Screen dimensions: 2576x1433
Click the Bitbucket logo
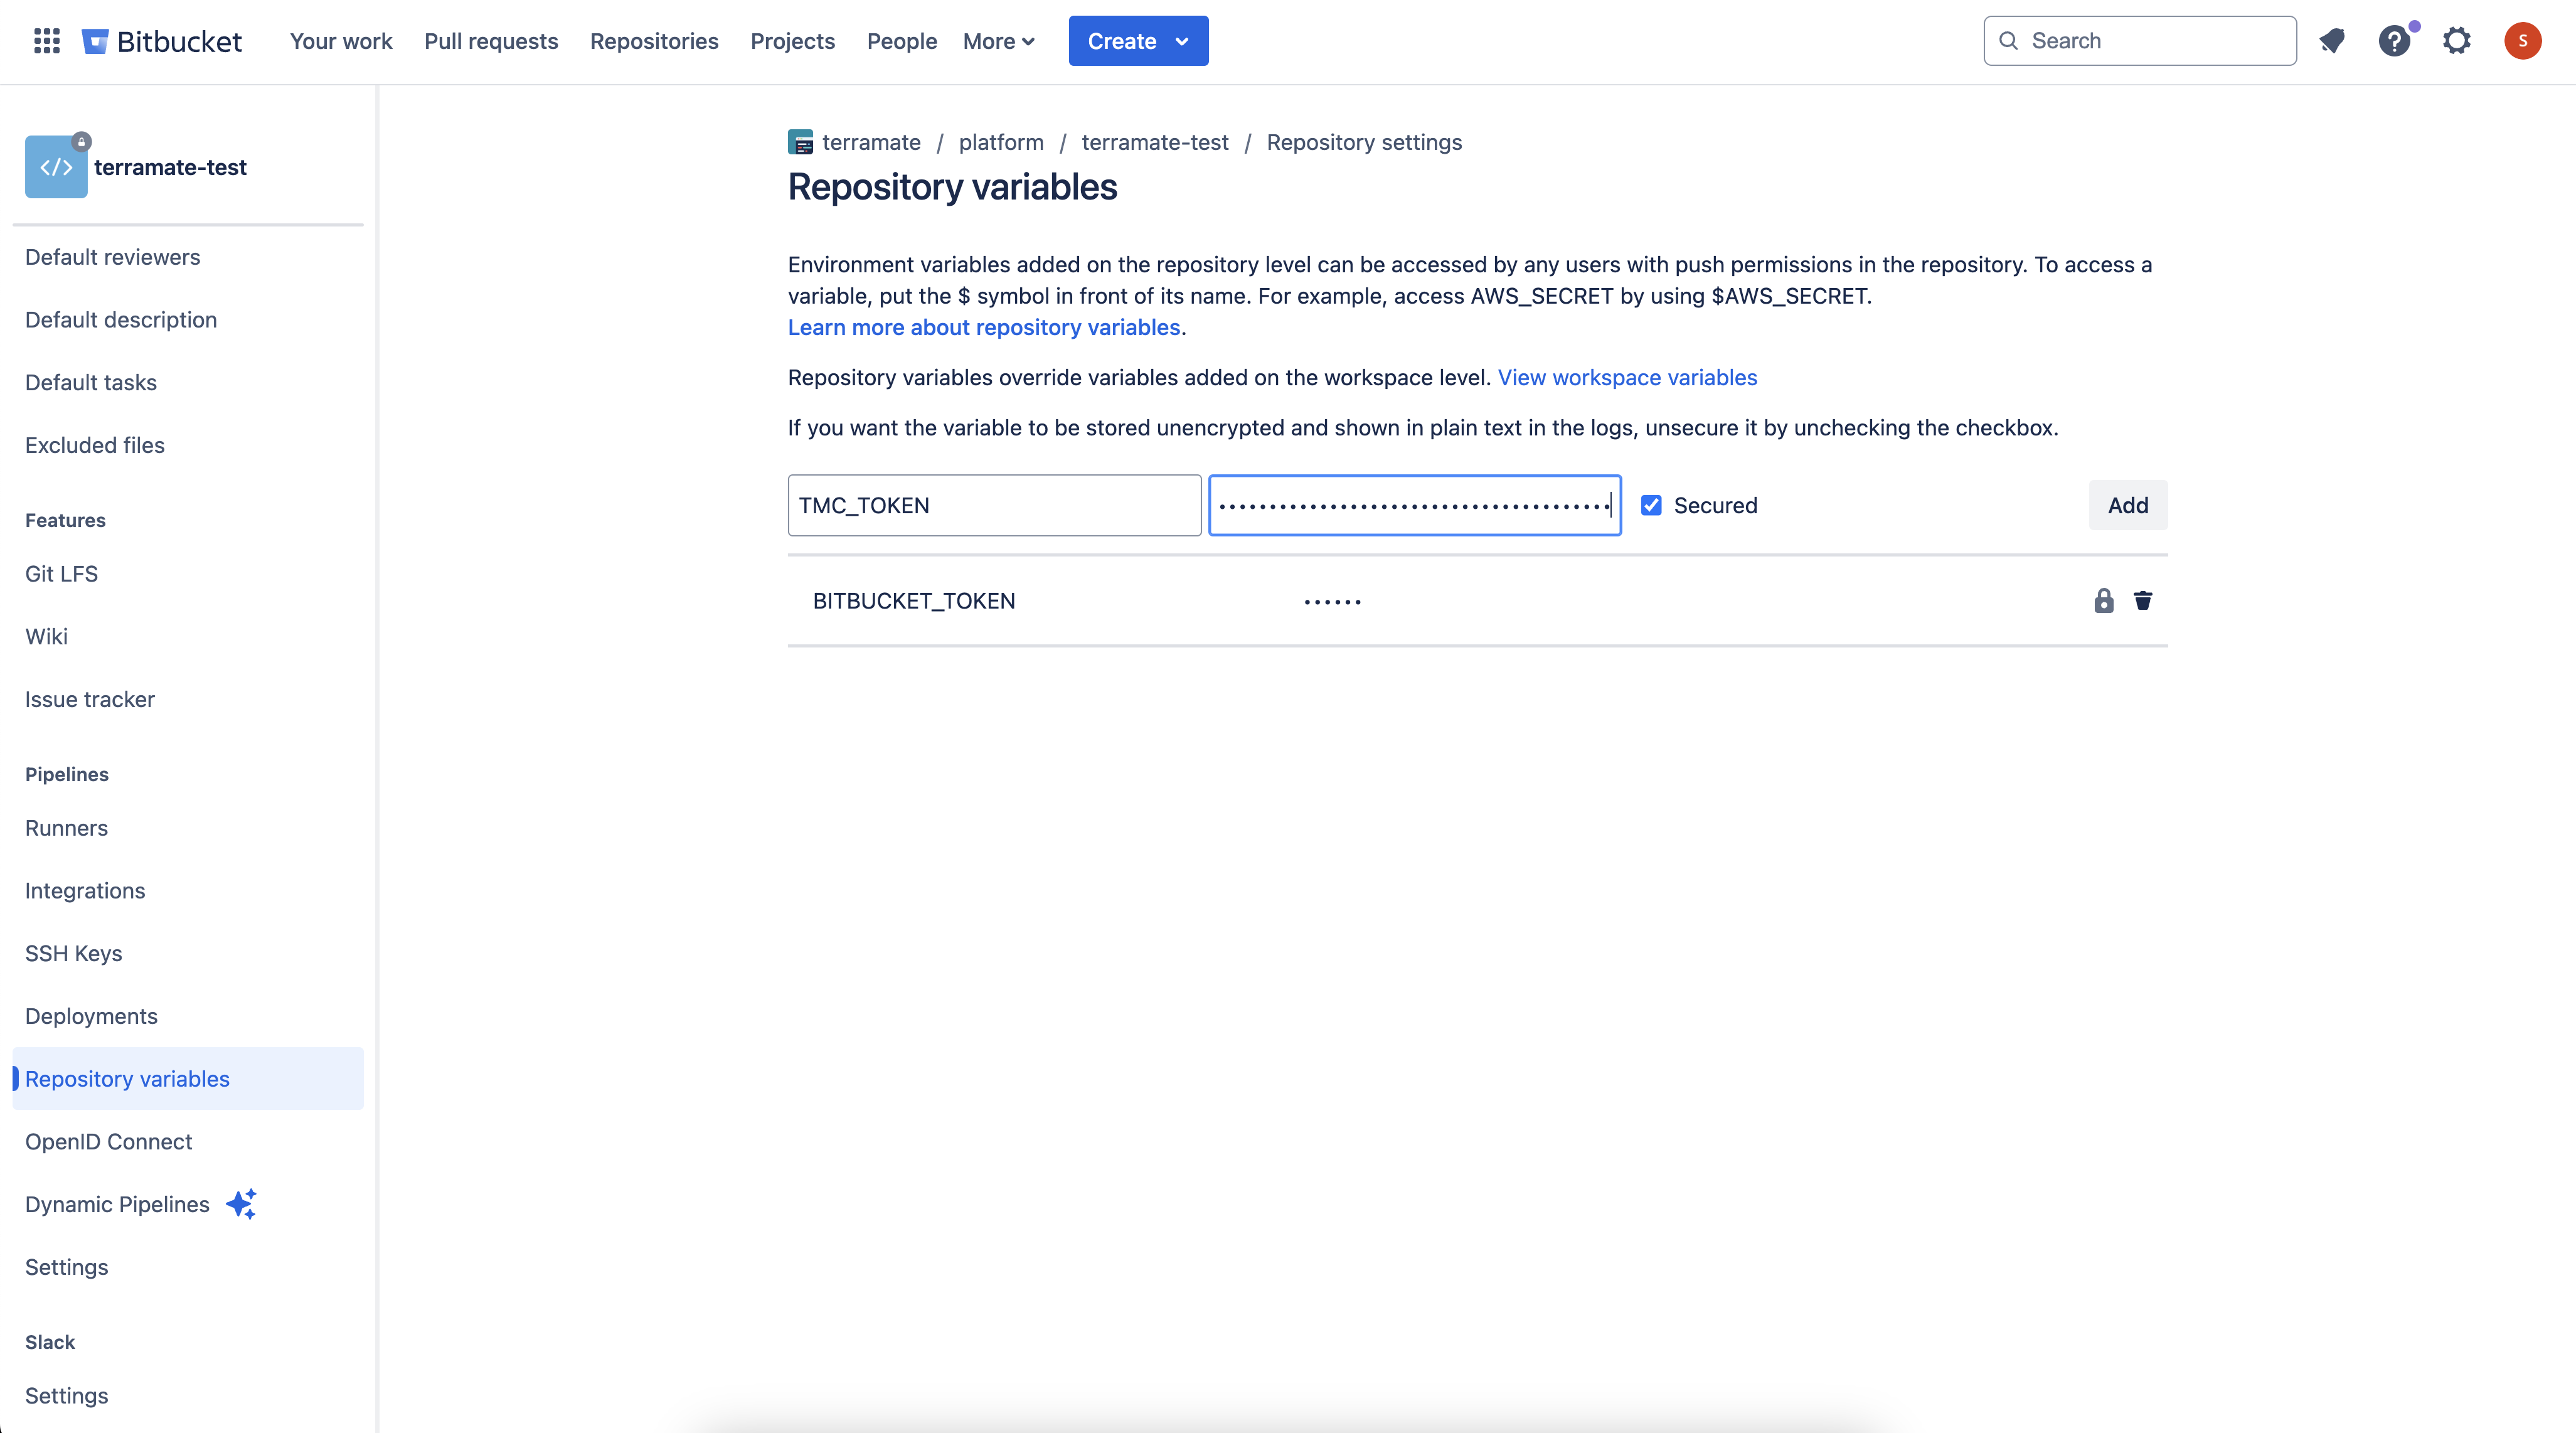coord(162,41)
